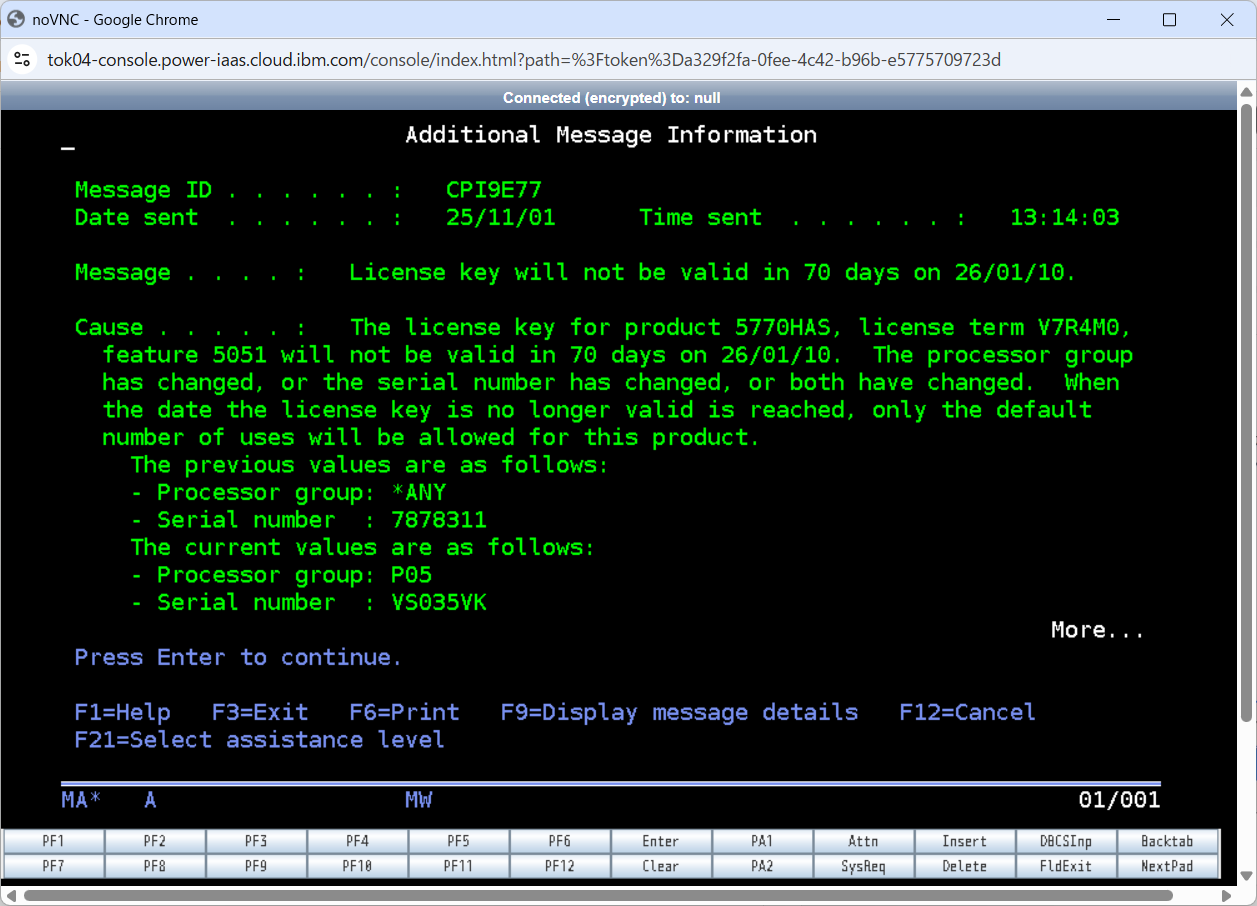Click the Clear key button
Image resolution: width=1257 pixels, height=906 pixels.
click(x=661, y=866)
